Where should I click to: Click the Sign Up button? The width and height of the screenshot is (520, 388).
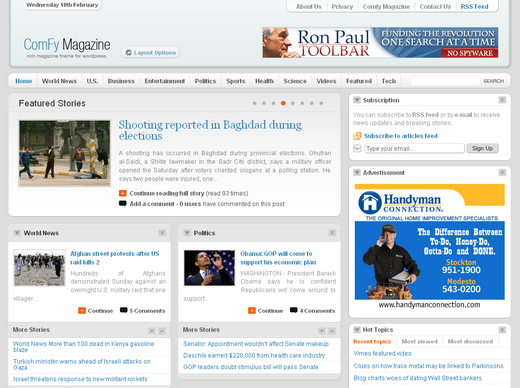tap(482, 148)
